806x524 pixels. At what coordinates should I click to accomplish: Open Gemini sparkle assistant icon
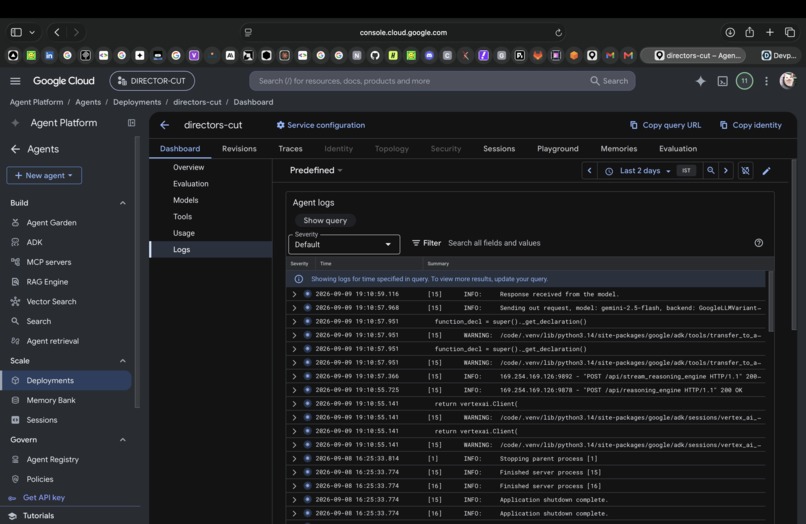point(700,81)
